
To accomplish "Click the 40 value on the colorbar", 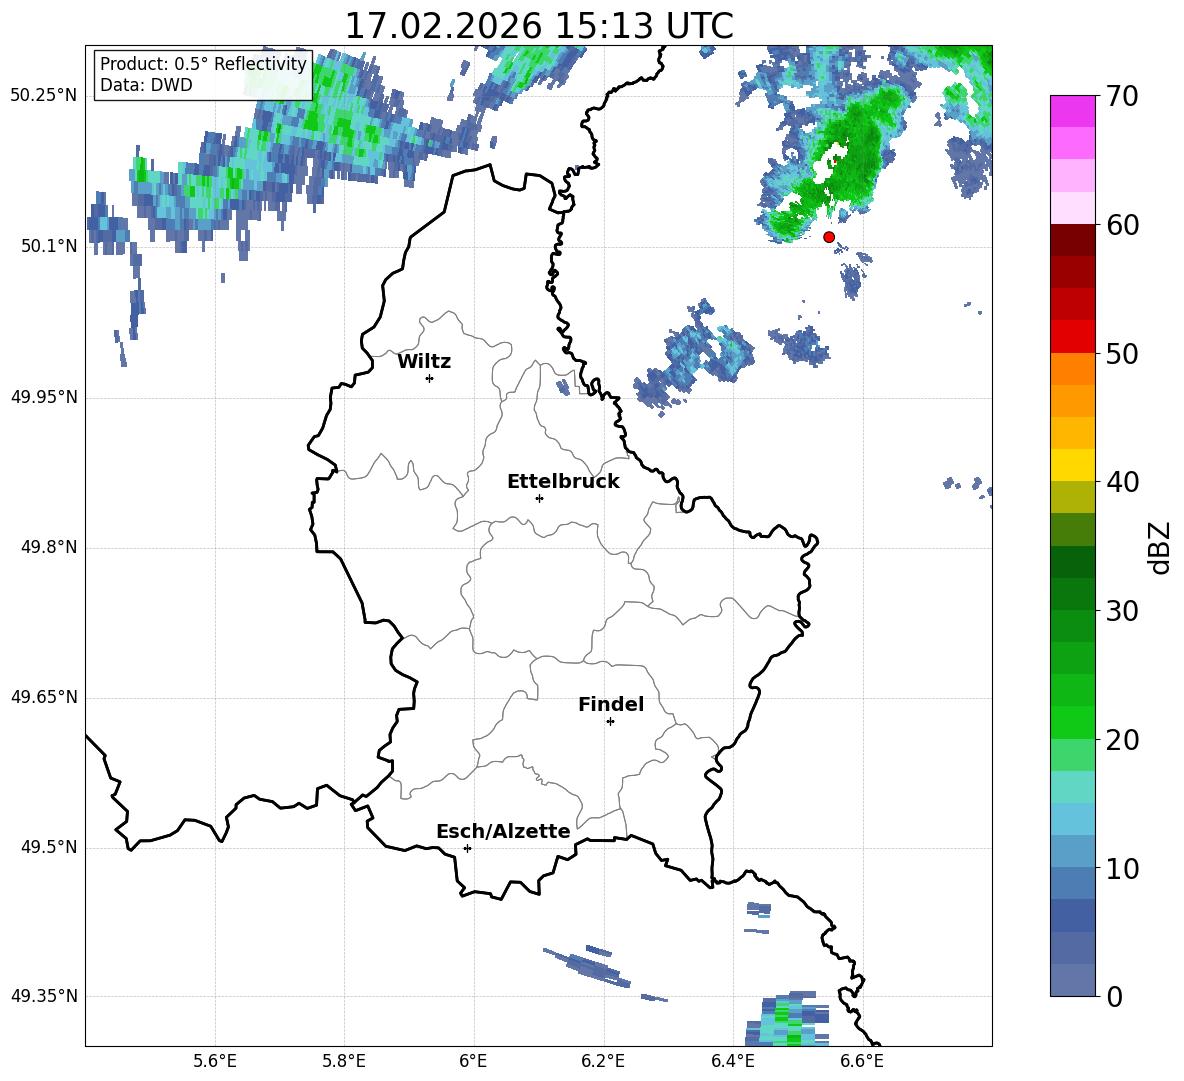I will 1122,482.
